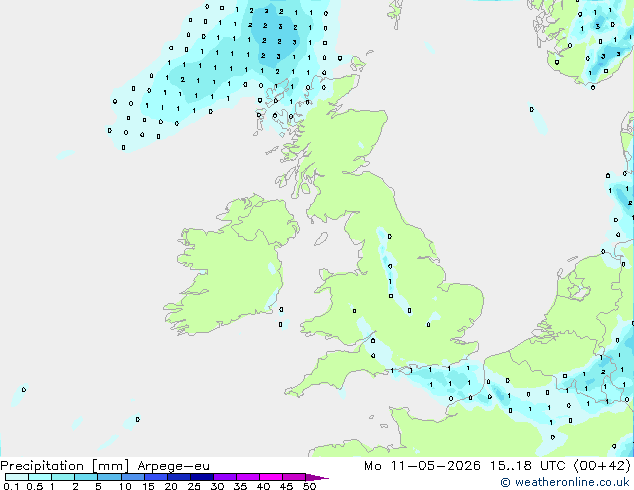Pick the 15–20 mm legend color box
Image resolution: width=634 pixels, height=490 pixels.
pos(155,477)
